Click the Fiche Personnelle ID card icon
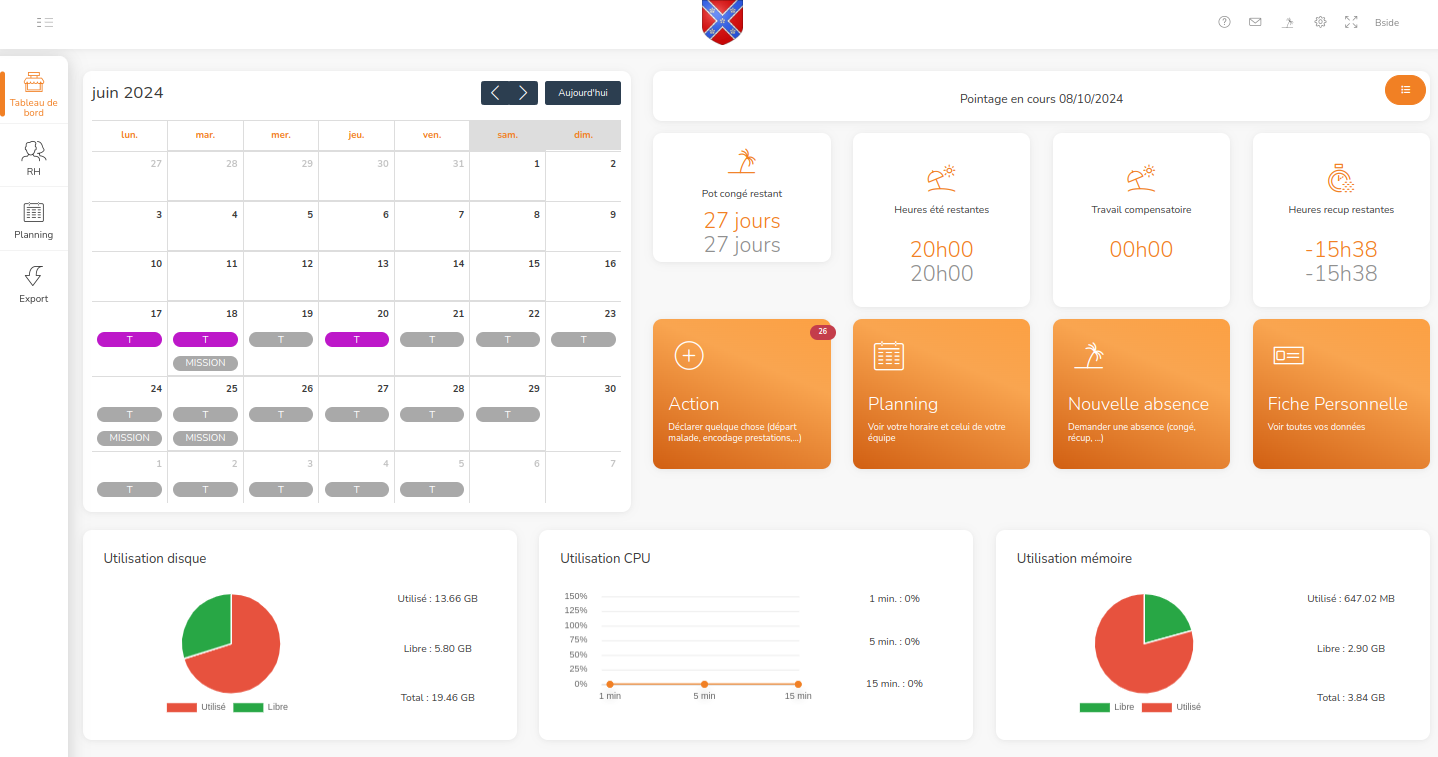Viewport: 1438px width, 757px height. (x=1287, y=355)
